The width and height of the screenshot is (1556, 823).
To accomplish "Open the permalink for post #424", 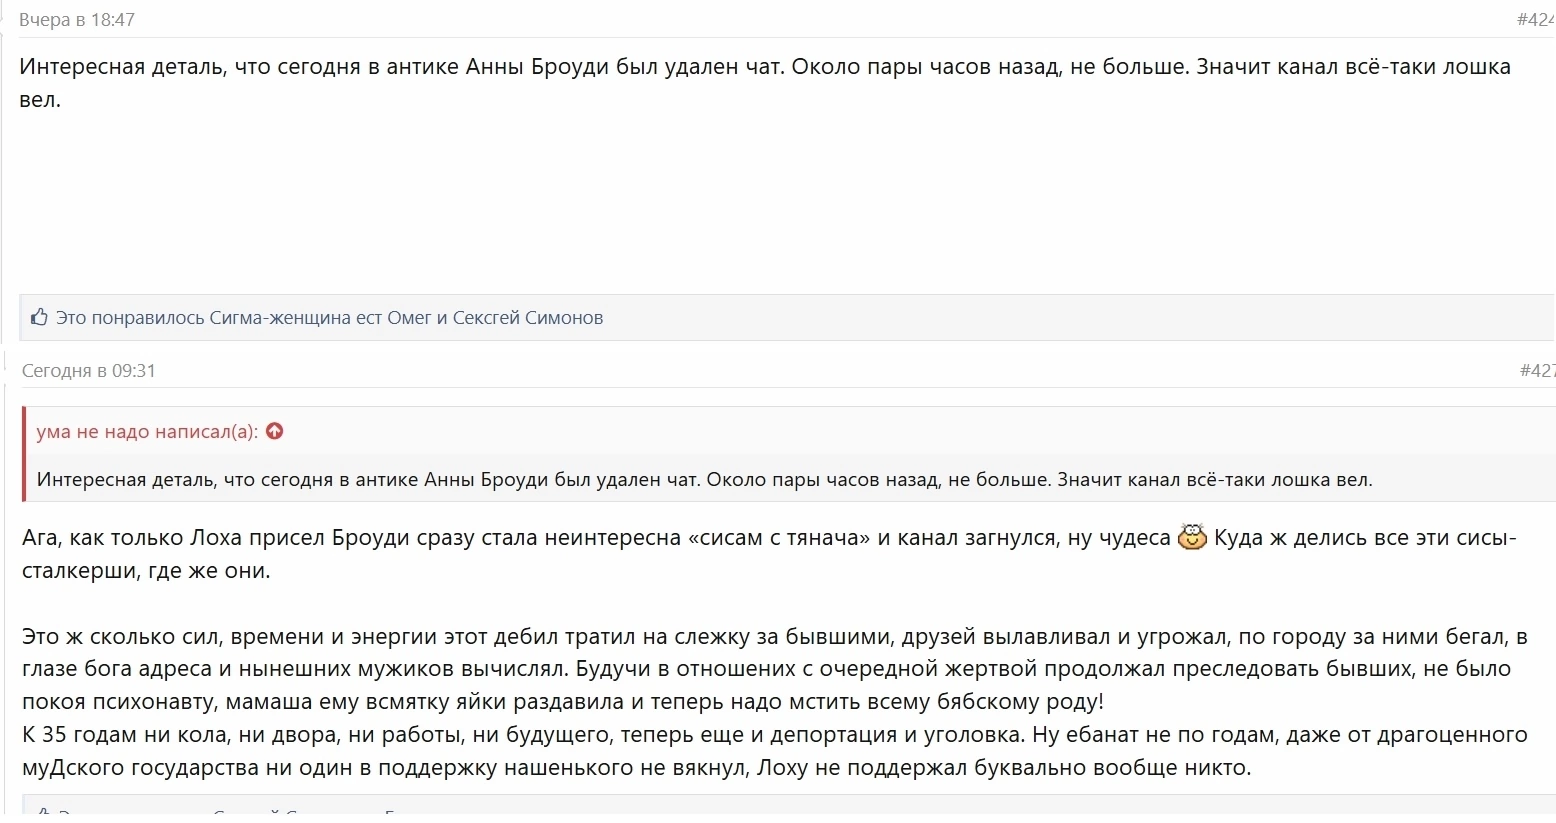I will click(x=1535, y=20).
